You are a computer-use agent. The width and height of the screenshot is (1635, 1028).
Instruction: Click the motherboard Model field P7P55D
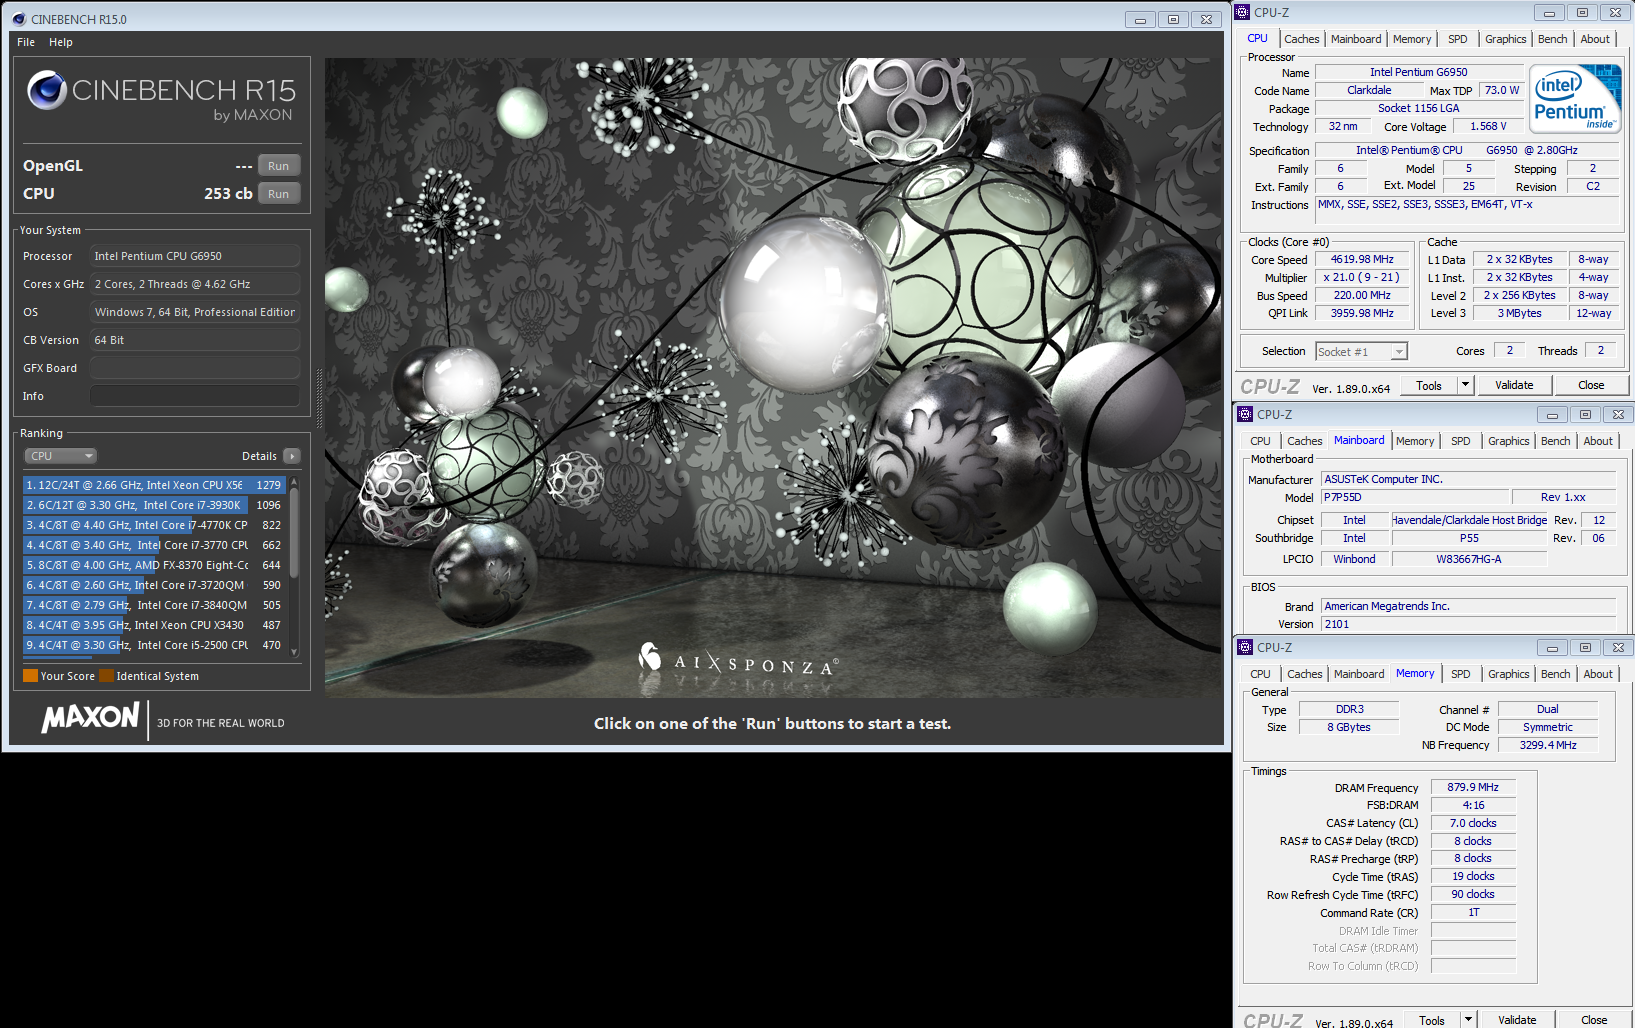1415,497
